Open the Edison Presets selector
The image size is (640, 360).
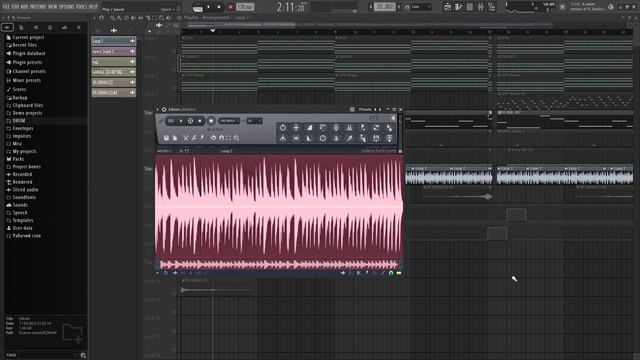click(x=365, y=109)
